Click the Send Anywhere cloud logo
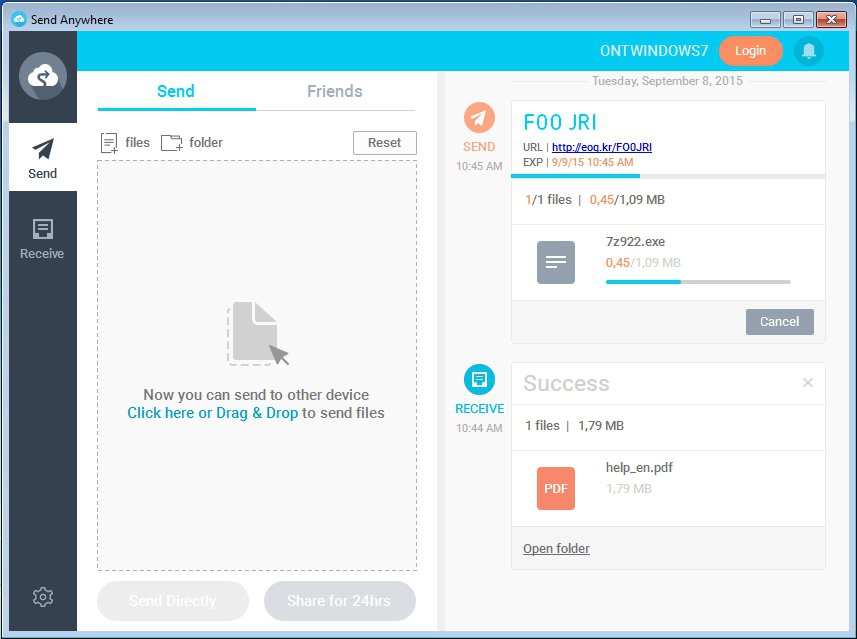The width and height of the screenshot is (857, 639). point(43,76)
